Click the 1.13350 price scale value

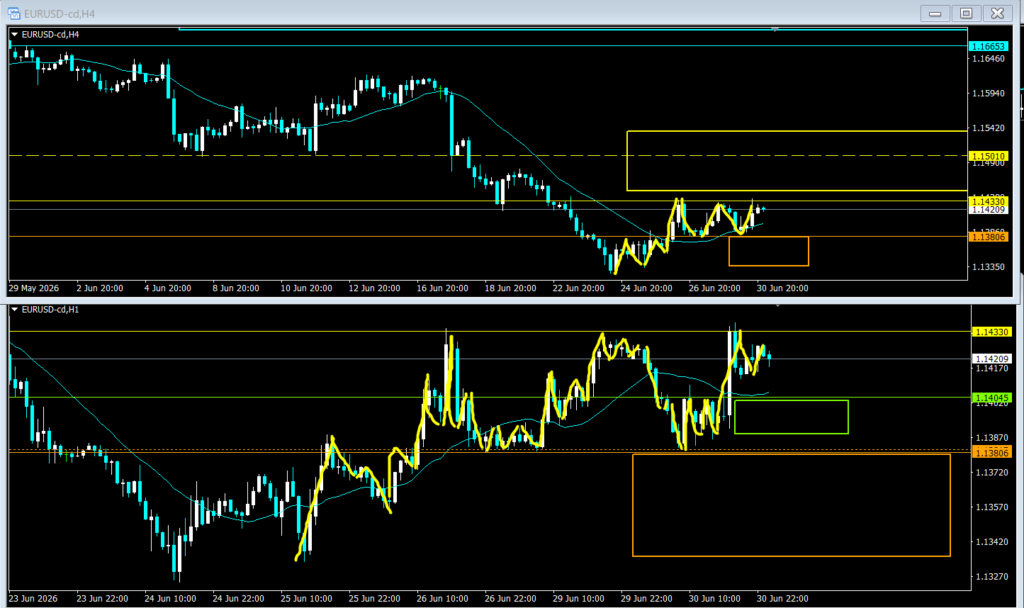(989, 267)
